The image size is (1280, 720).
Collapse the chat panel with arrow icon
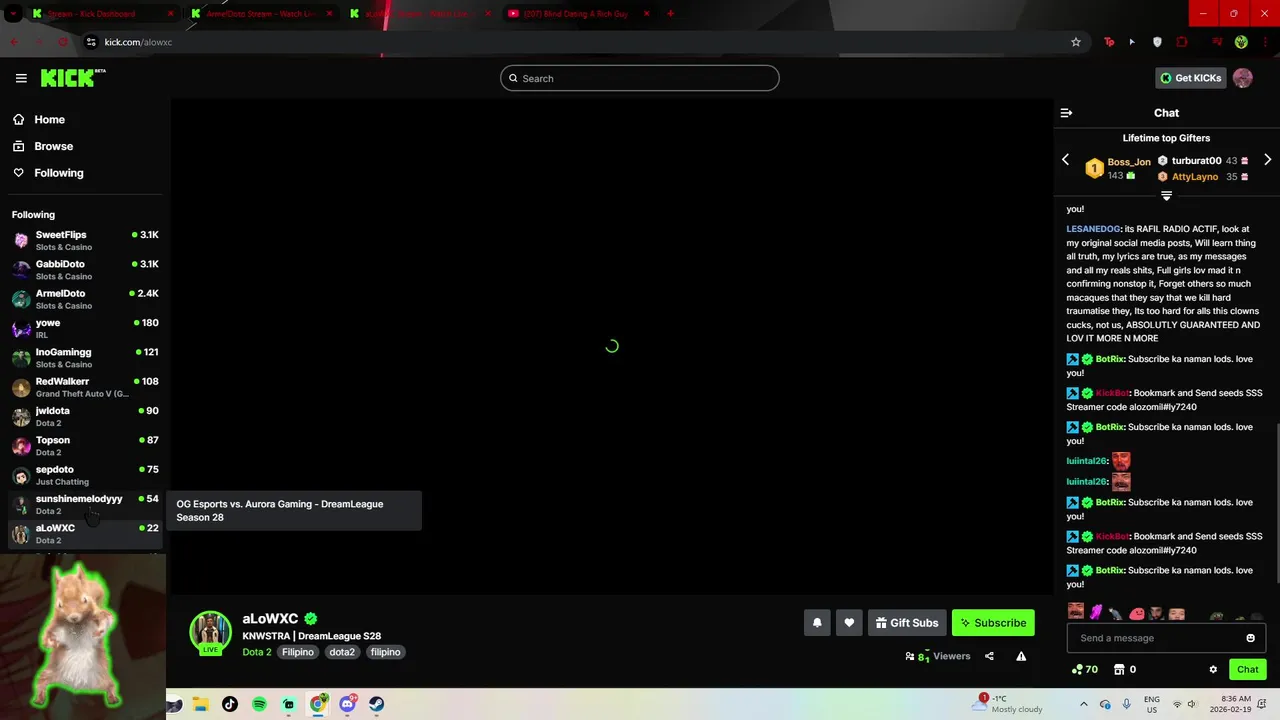(1066, 113)
